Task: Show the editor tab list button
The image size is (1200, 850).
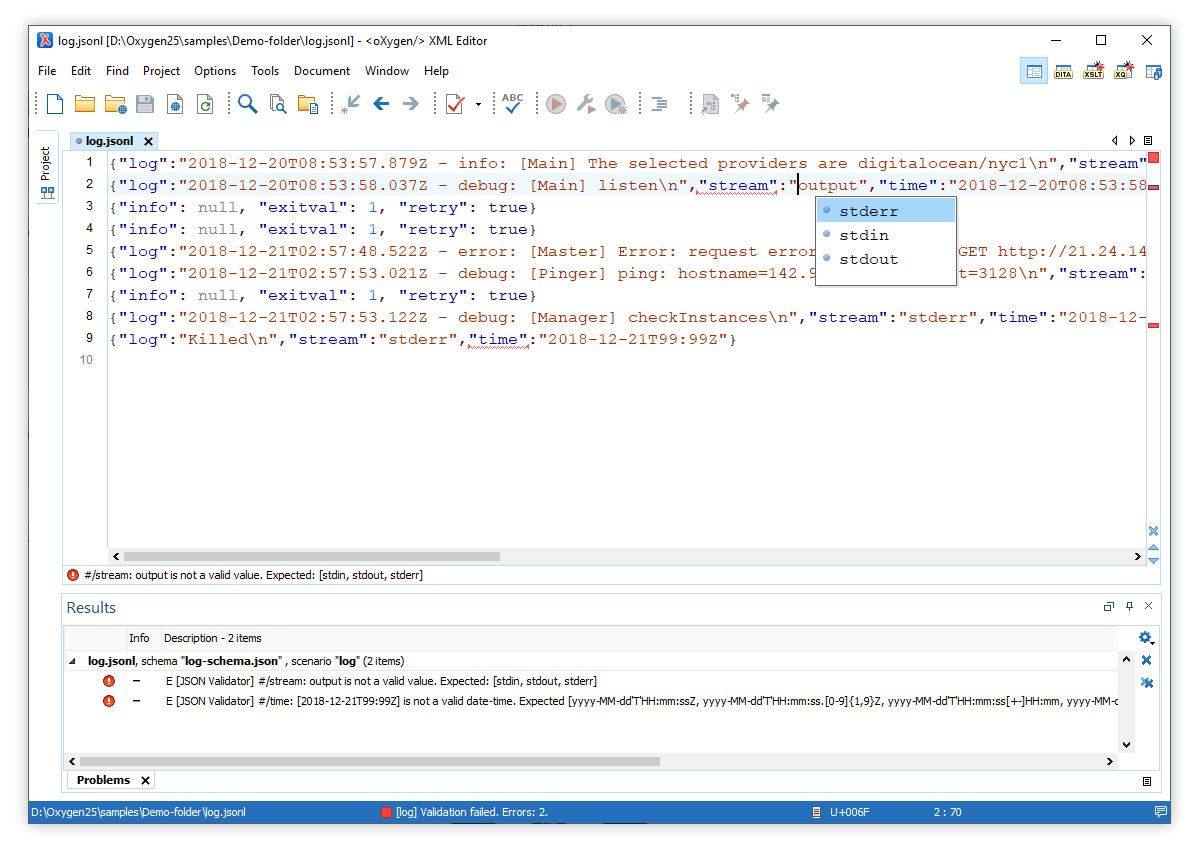Action: pyautogui.click(x=1148, y=141)
